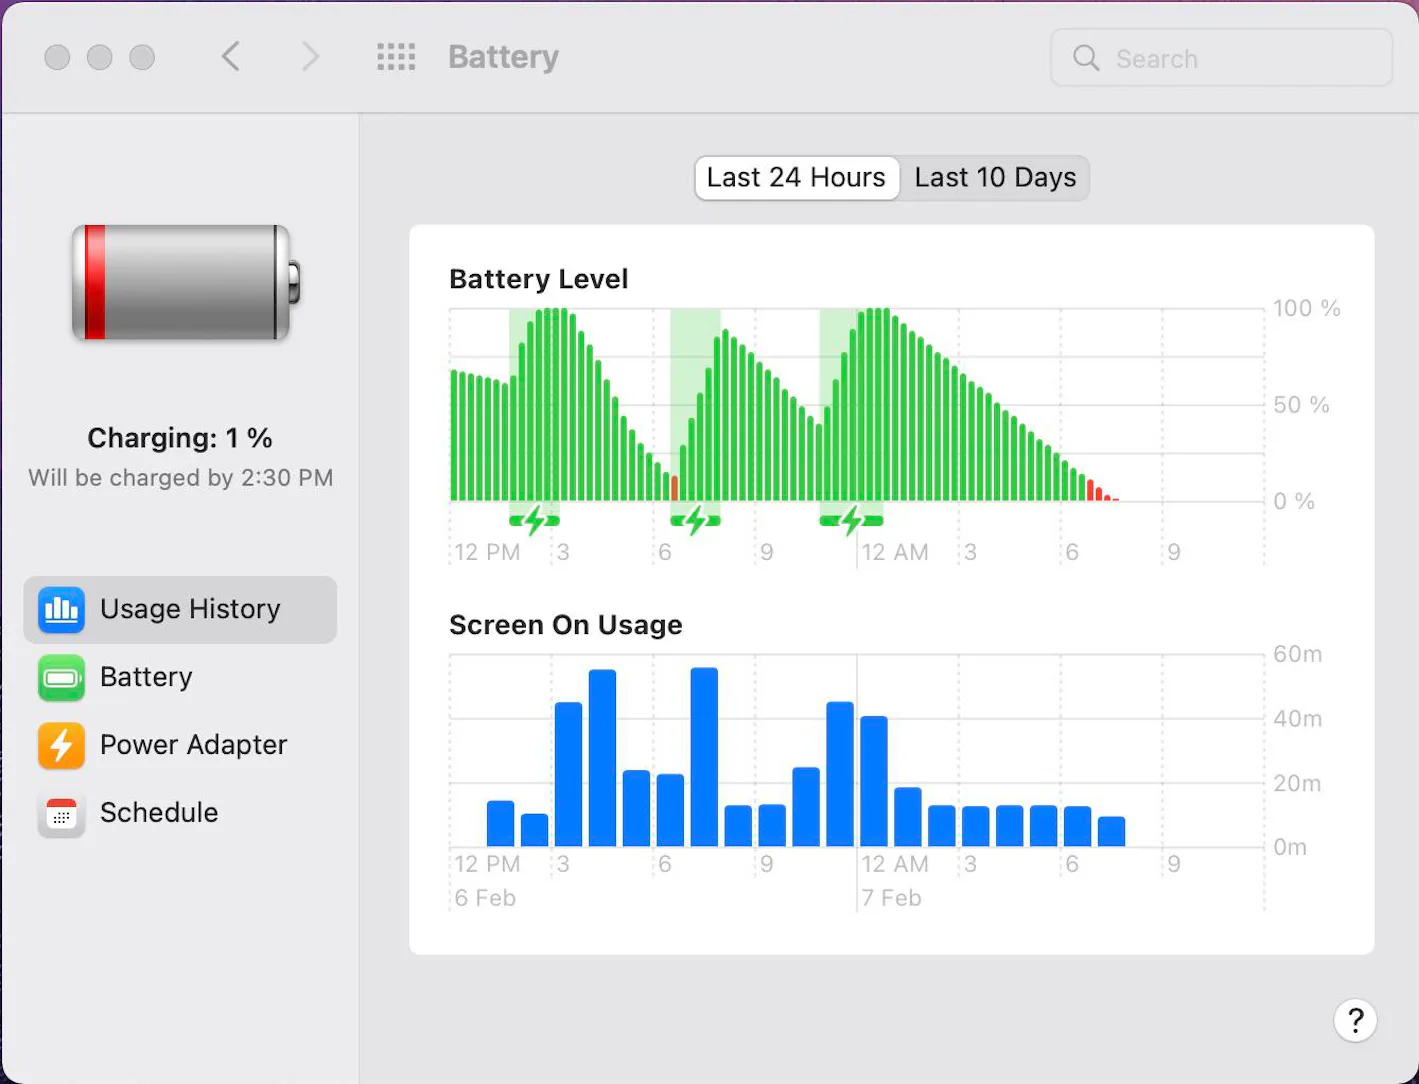This screenshot has width=1419, height=1084.
Task: Click the orange Power Adapter lightning icon
Action: pos(61,746)
